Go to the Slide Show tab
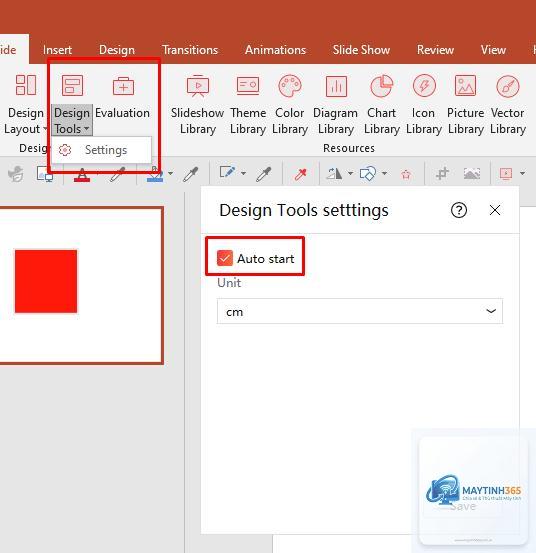 tap(361, 50)
